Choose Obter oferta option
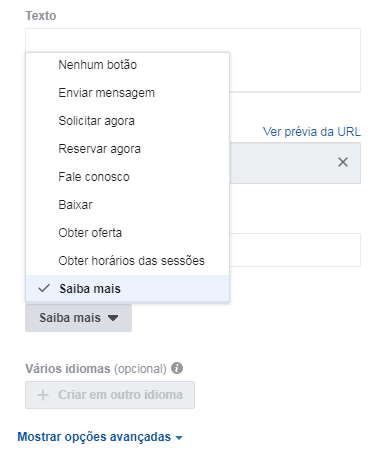 pos(127,233)
